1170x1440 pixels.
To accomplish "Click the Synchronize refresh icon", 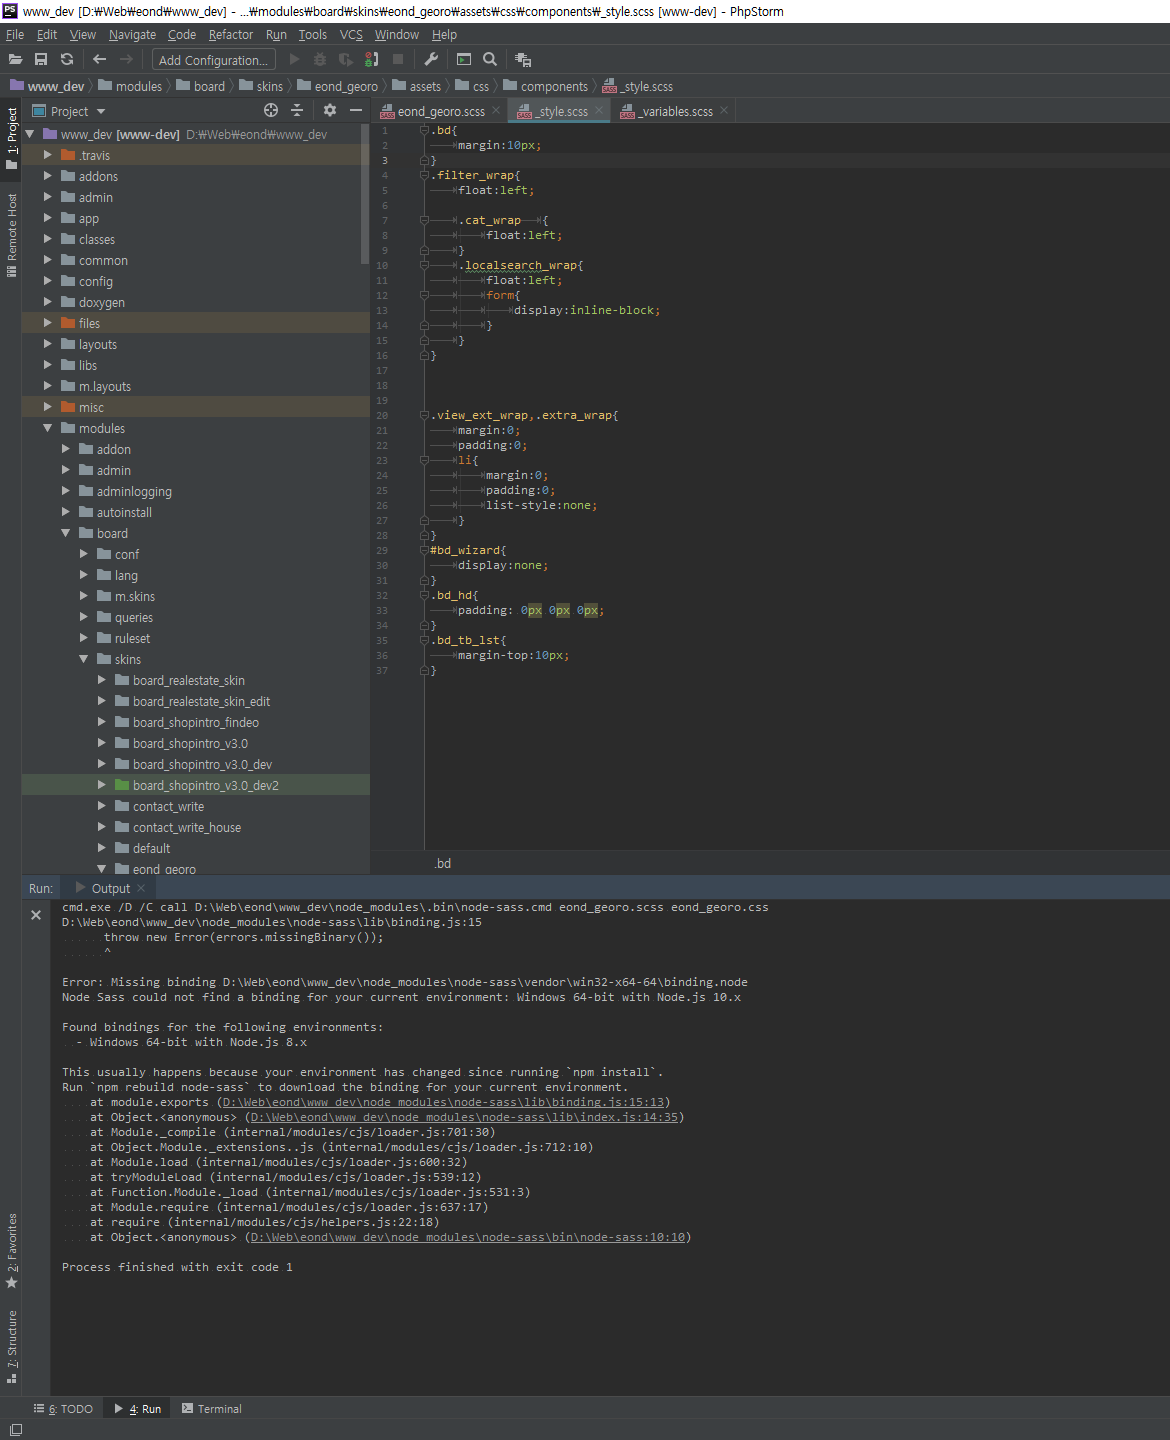I will (67, 60).
